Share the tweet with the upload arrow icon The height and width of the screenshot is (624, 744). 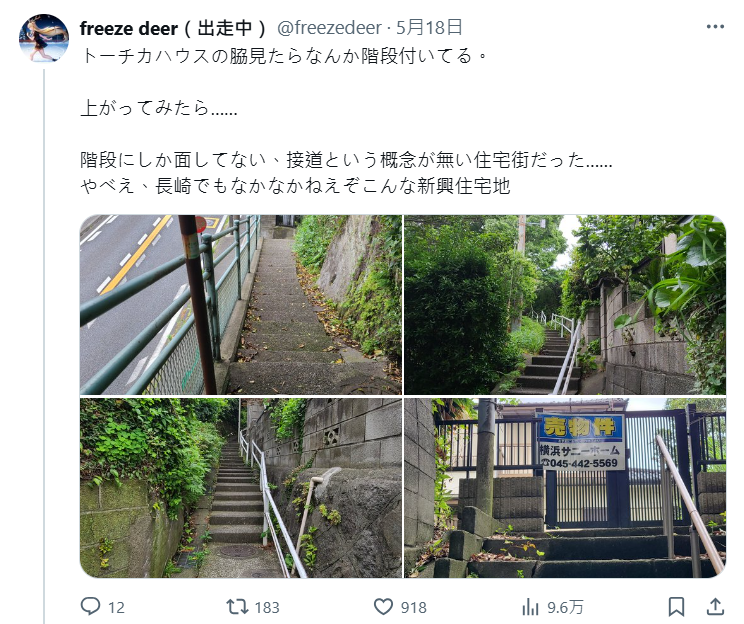pos(715,606)
